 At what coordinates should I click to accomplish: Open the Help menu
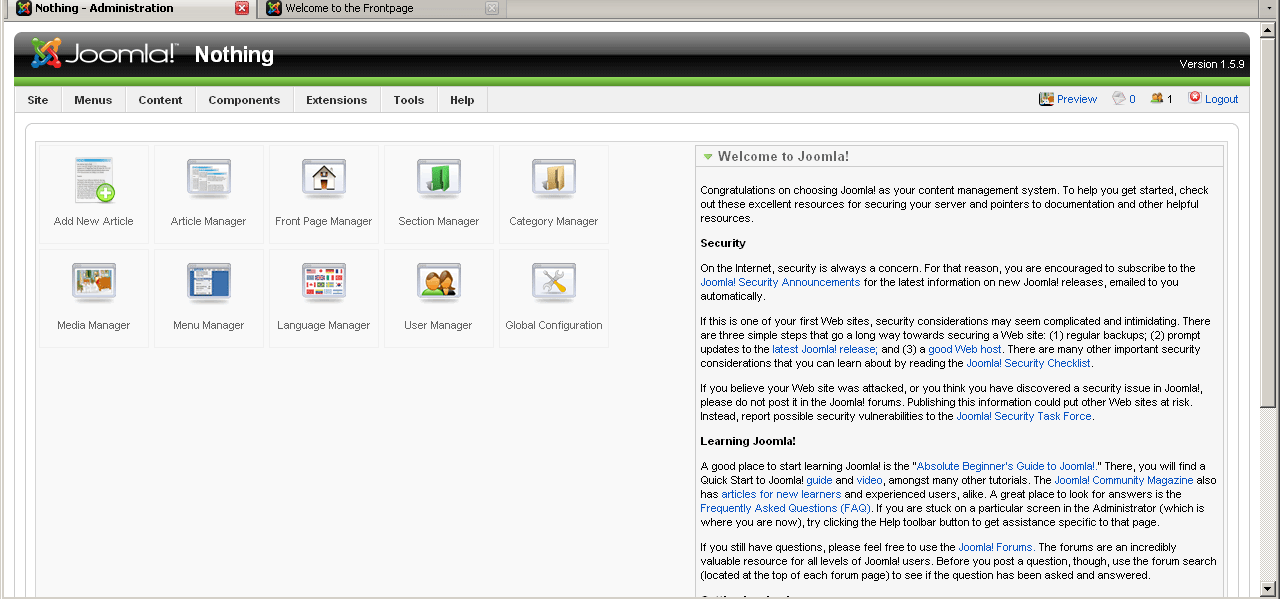(x=462, y=100)
